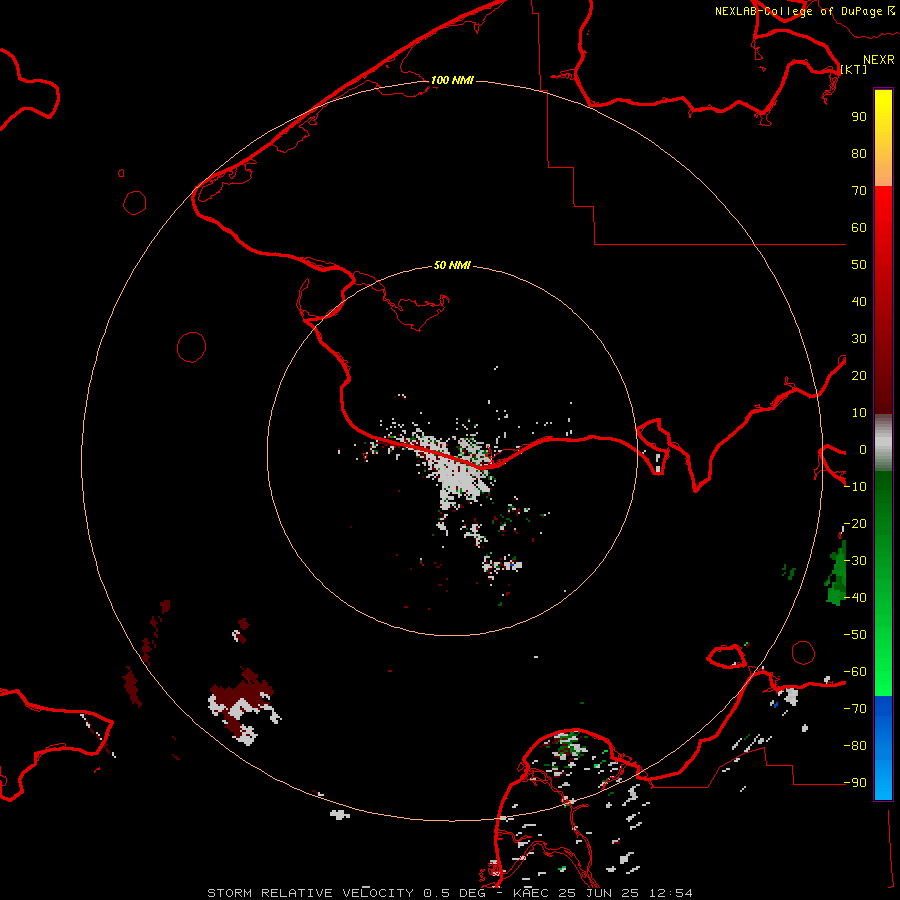
Task: Select the -60 value on velocity scale
Action: click(855, 672)
